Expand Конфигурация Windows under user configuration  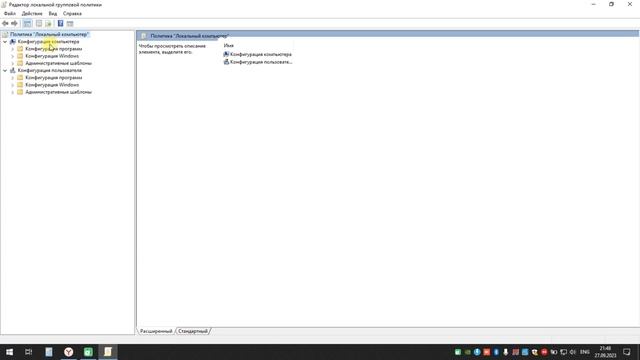(x=12, y=85)
